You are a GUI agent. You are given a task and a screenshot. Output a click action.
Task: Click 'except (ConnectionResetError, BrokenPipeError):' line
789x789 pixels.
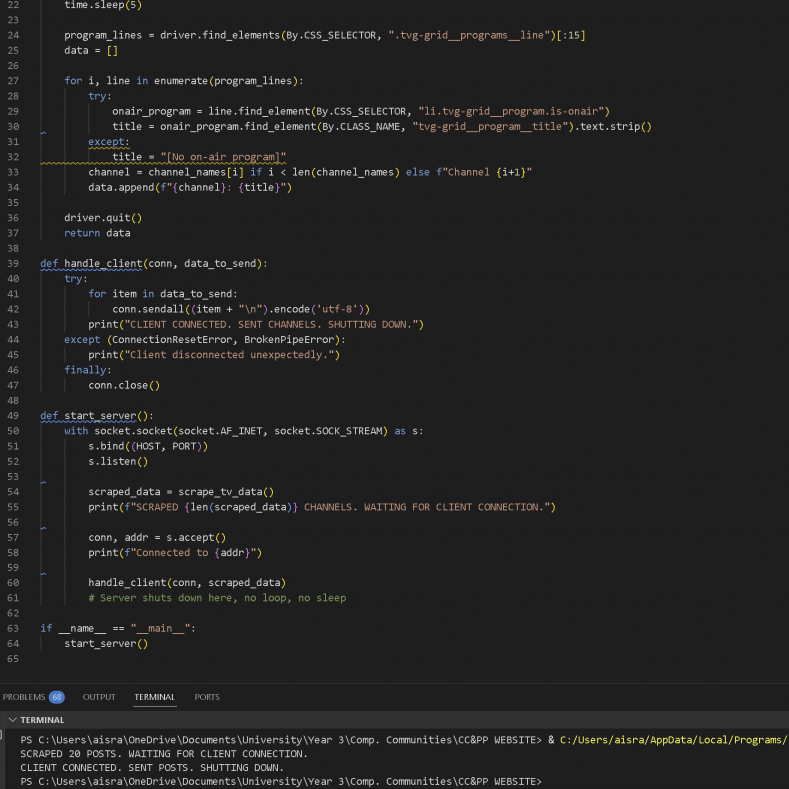point(205,340)
